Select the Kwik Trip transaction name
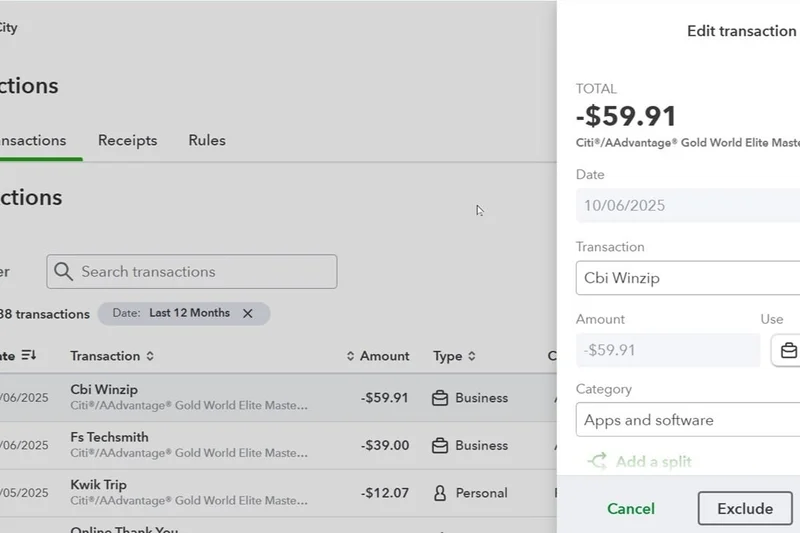 pos(98,485)
